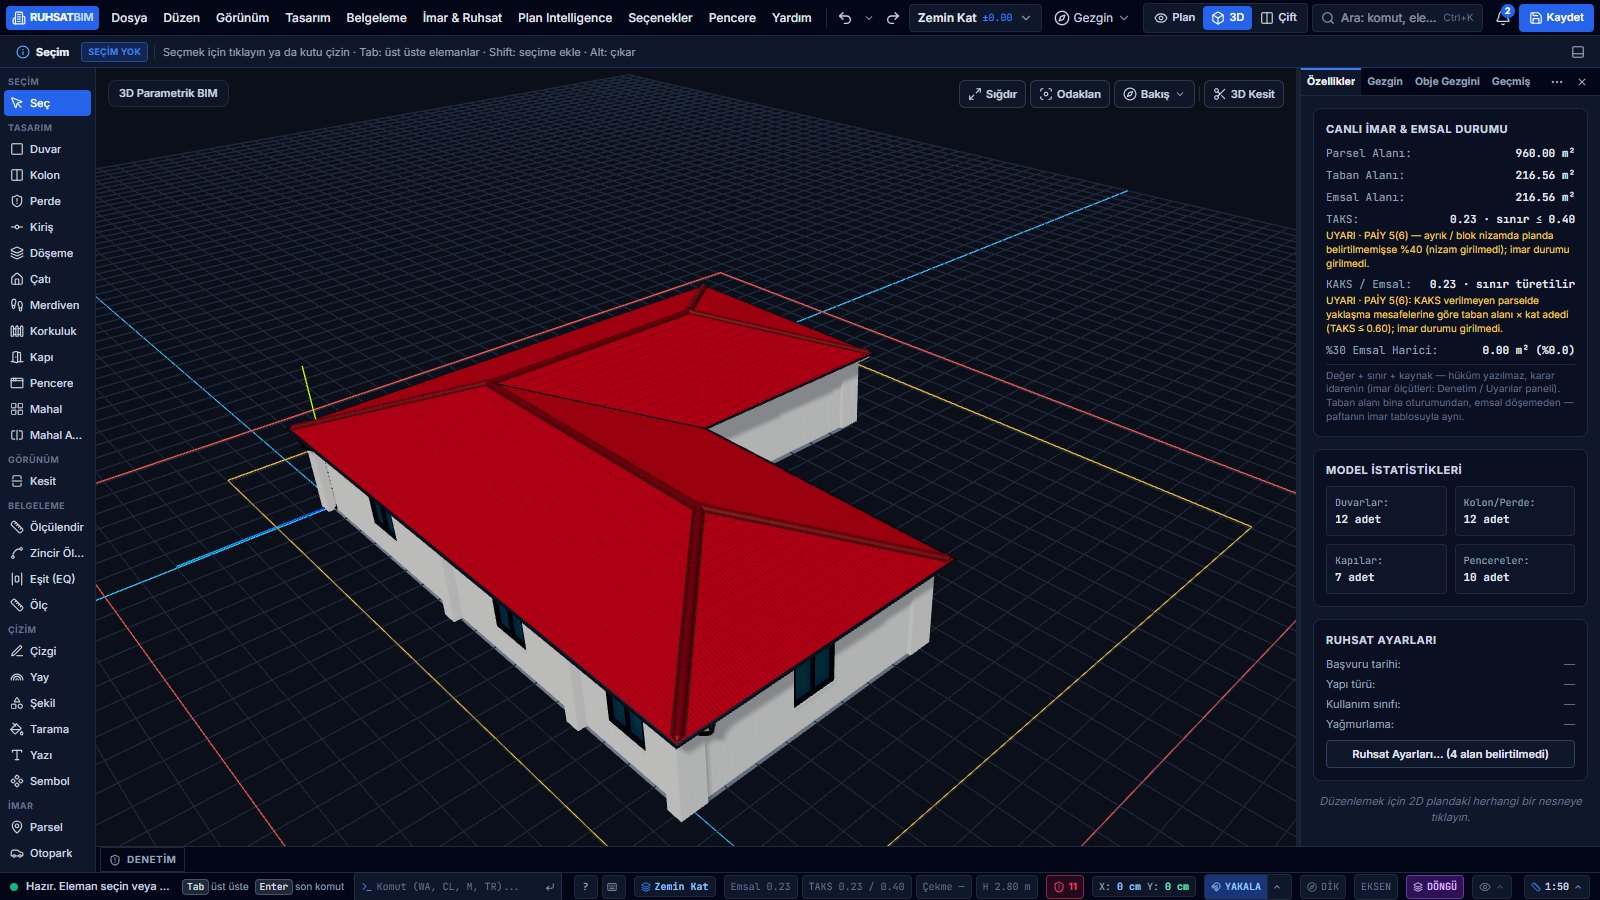
Task: Toggle DÖNGÜ loop mode
Action: (x=1435, y=887)
